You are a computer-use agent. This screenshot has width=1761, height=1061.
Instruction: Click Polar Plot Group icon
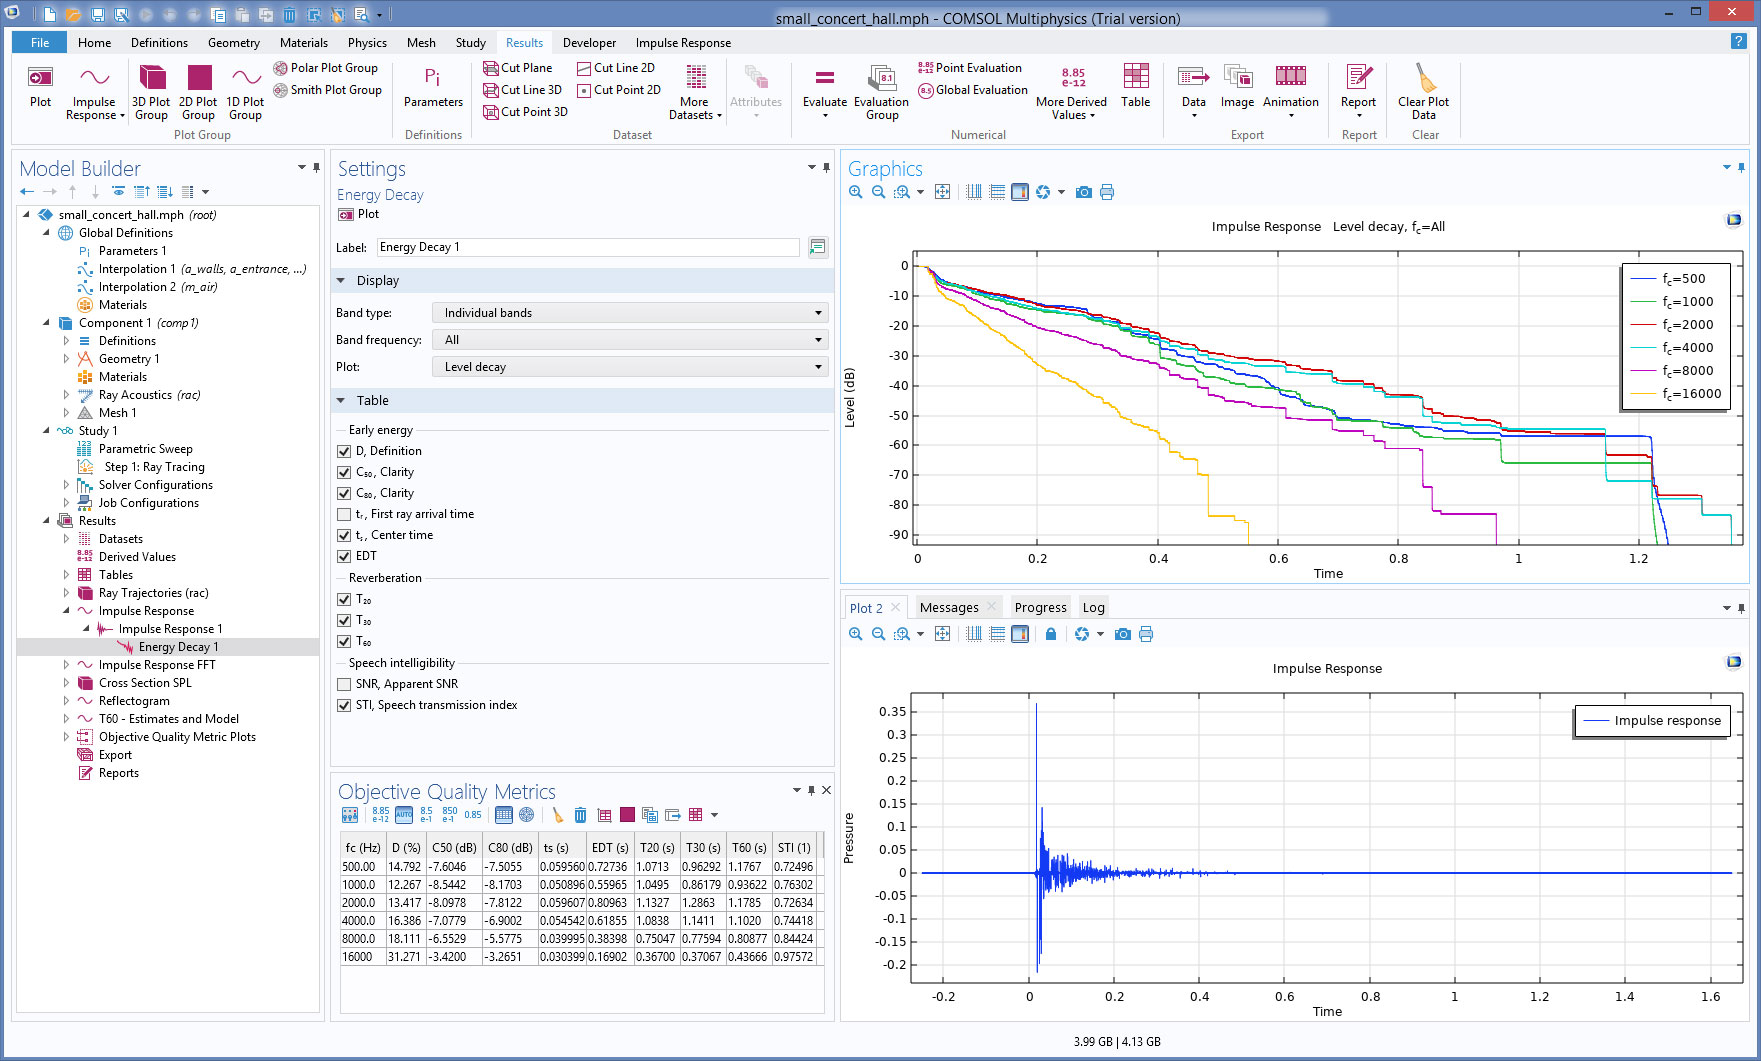tap(281, 68)
